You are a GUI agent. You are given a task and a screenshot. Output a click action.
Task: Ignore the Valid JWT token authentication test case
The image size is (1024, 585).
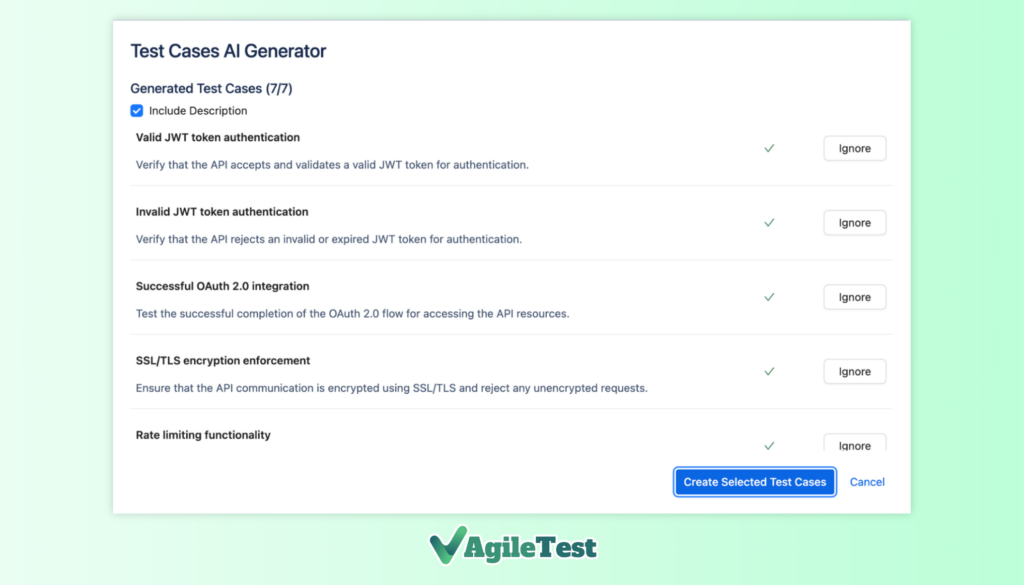(854, 148)
